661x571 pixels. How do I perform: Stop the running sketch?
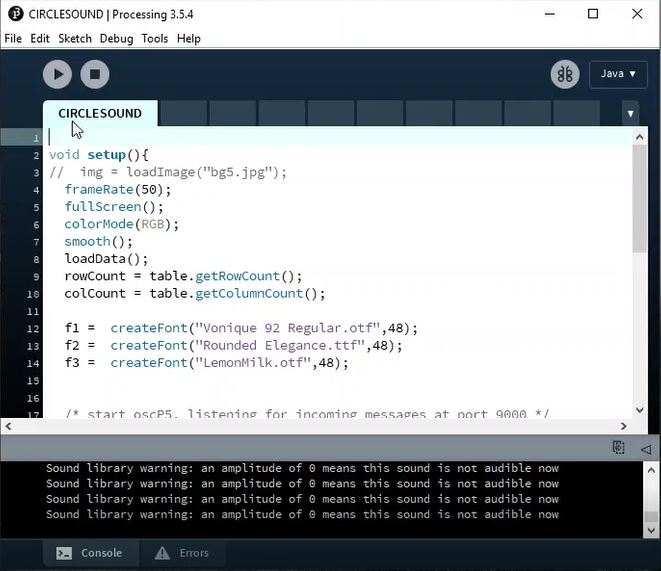(x=94, y=74)
